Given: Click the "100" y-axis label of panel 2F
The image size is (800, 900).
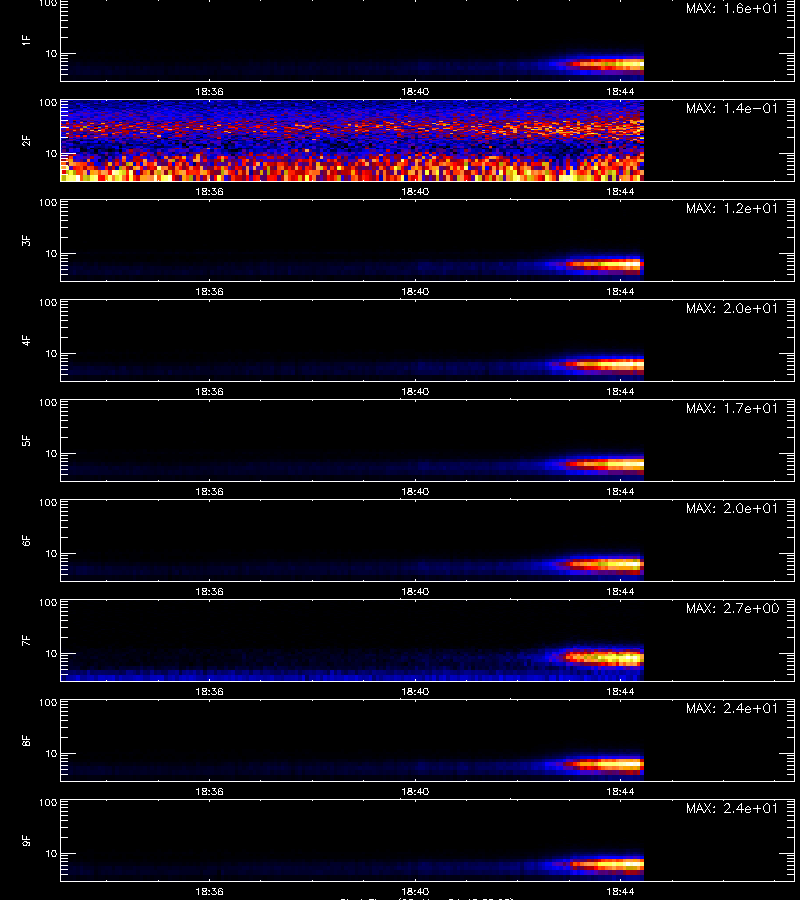Looking at the screenshot, I should (48, 103).
